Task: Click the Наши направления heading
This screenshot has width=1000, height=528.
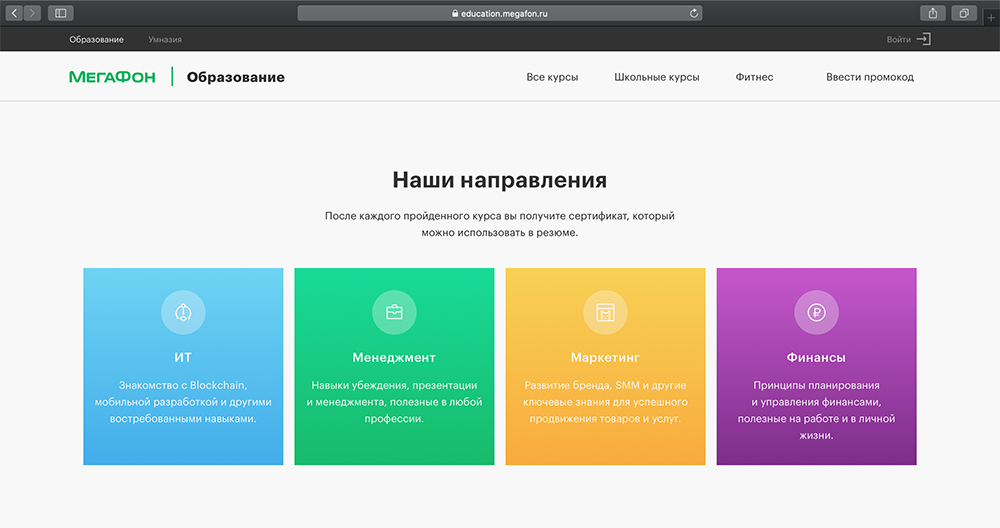Action: [x=499, y=180]
